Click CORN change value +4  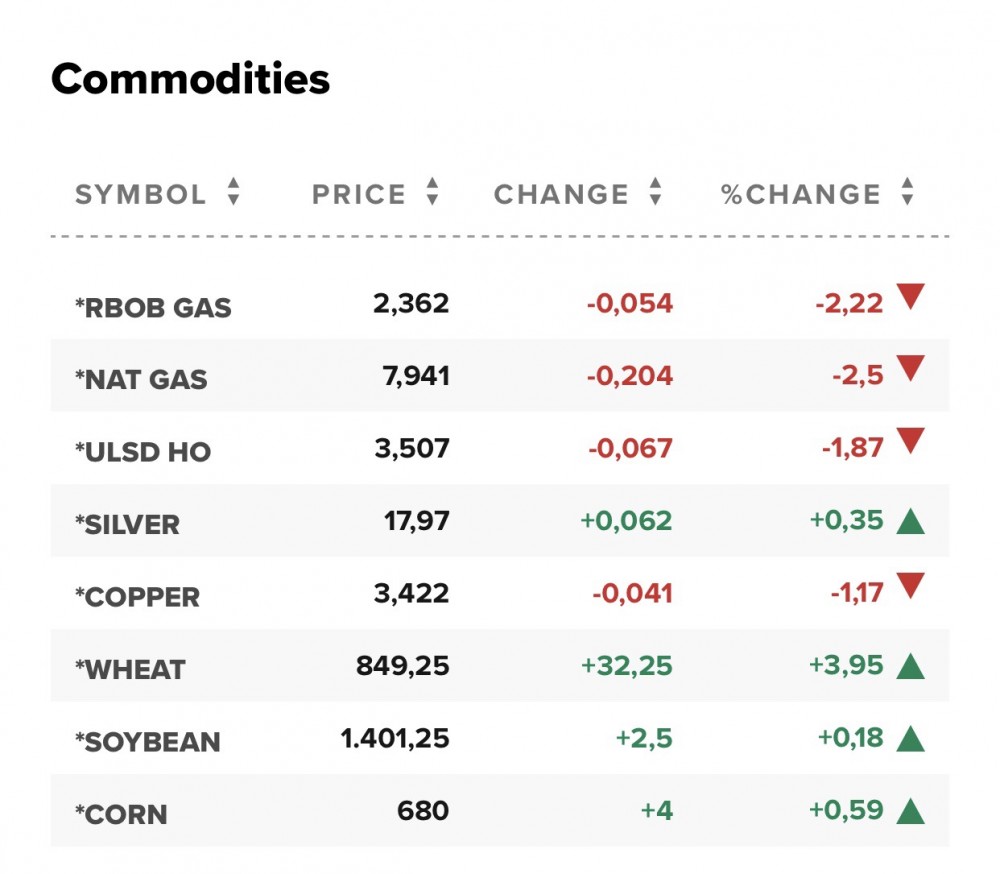656,810
